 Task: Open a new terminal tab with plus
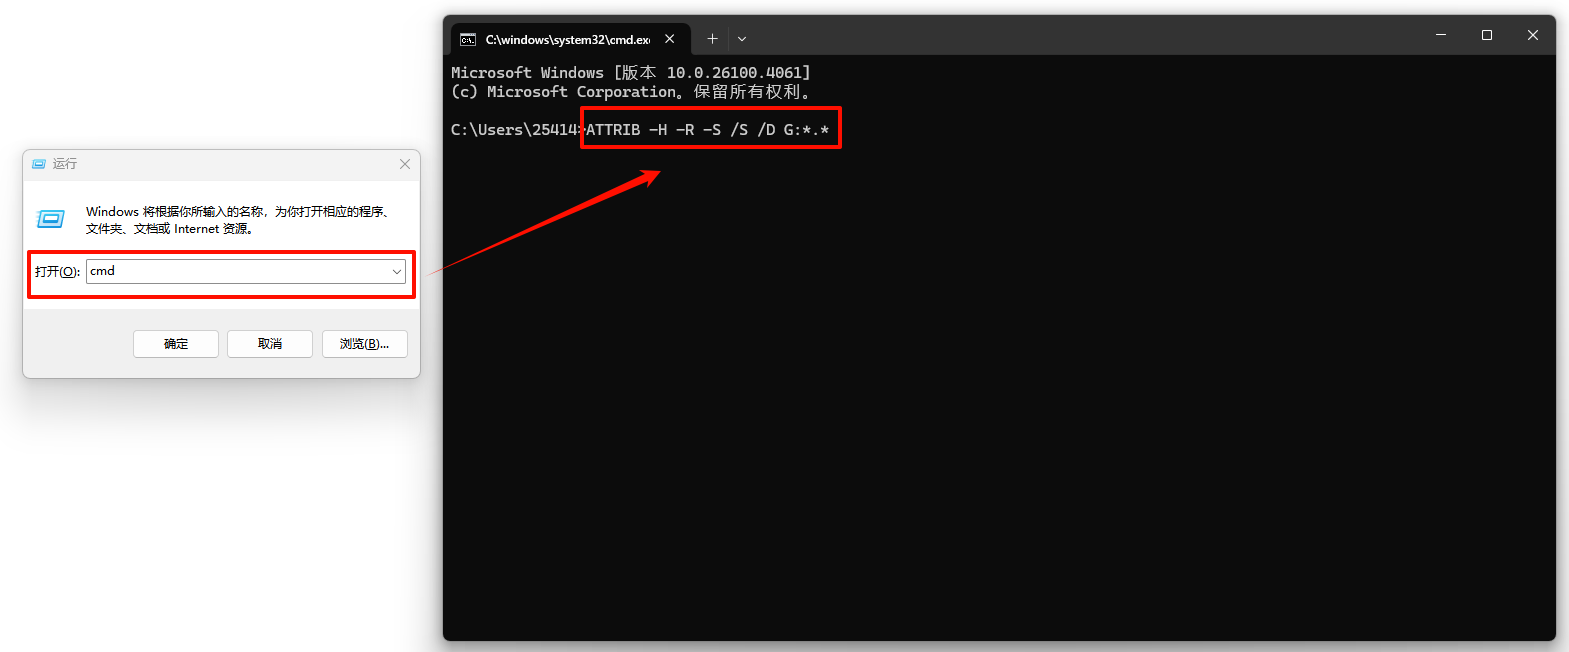pyautogui.click(x=712, y=39)
